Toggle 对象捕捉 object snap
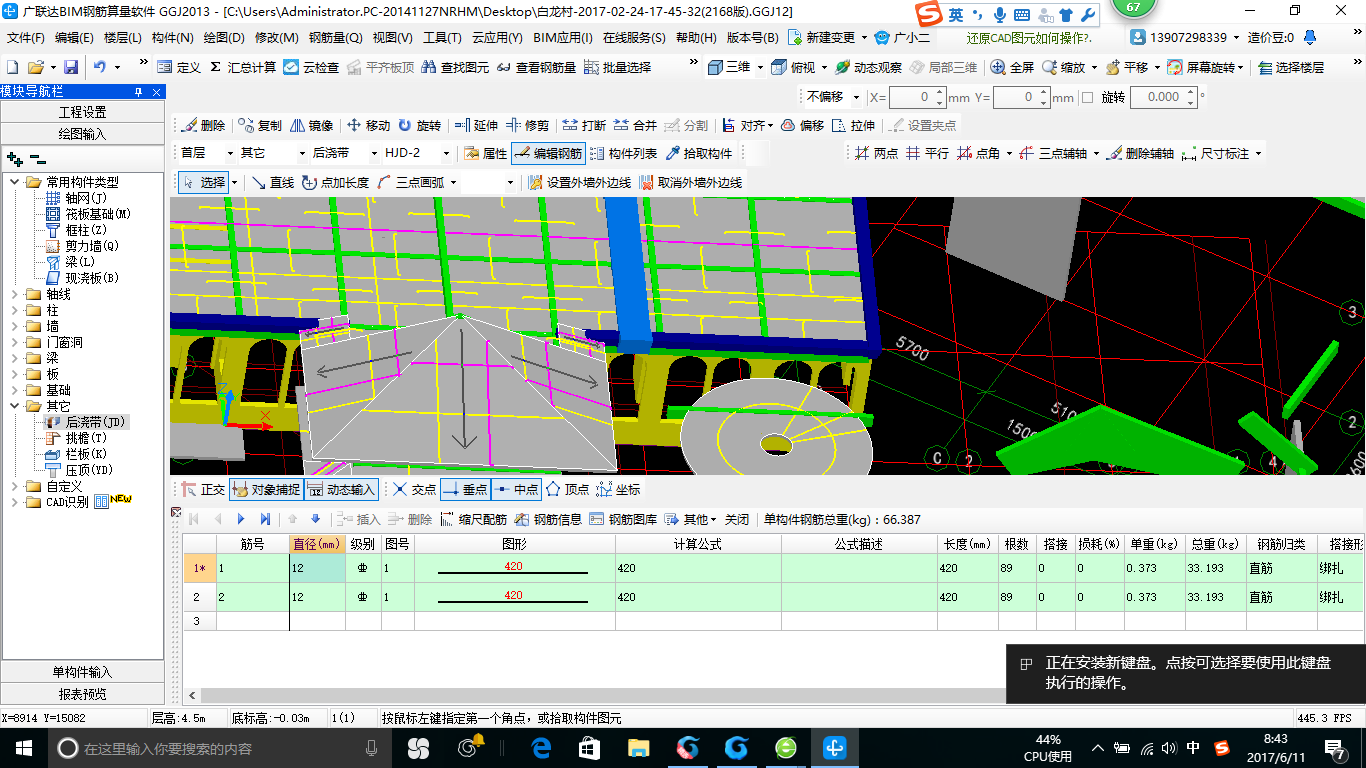The width and height of the screenshot is (1366, 768). (x=266, y=489)
